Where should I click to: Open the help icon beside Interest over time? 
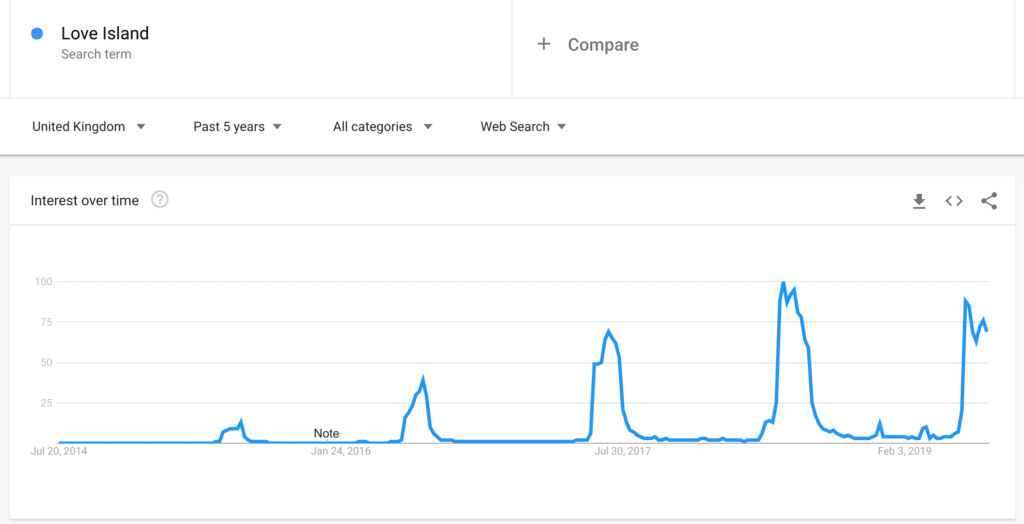160,200
